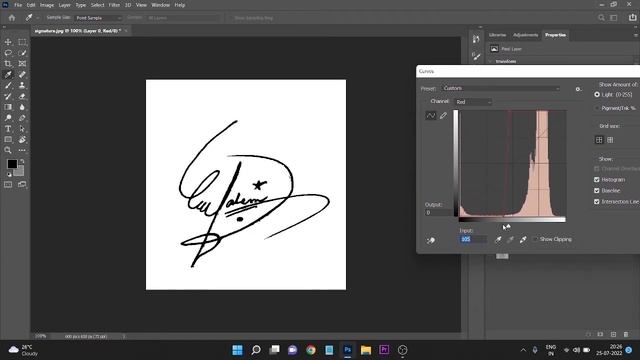Image resolution: width=640 pixels, height=360 pixels.
Task: Open the Filter menu
Action: click(x=114, y=5)
